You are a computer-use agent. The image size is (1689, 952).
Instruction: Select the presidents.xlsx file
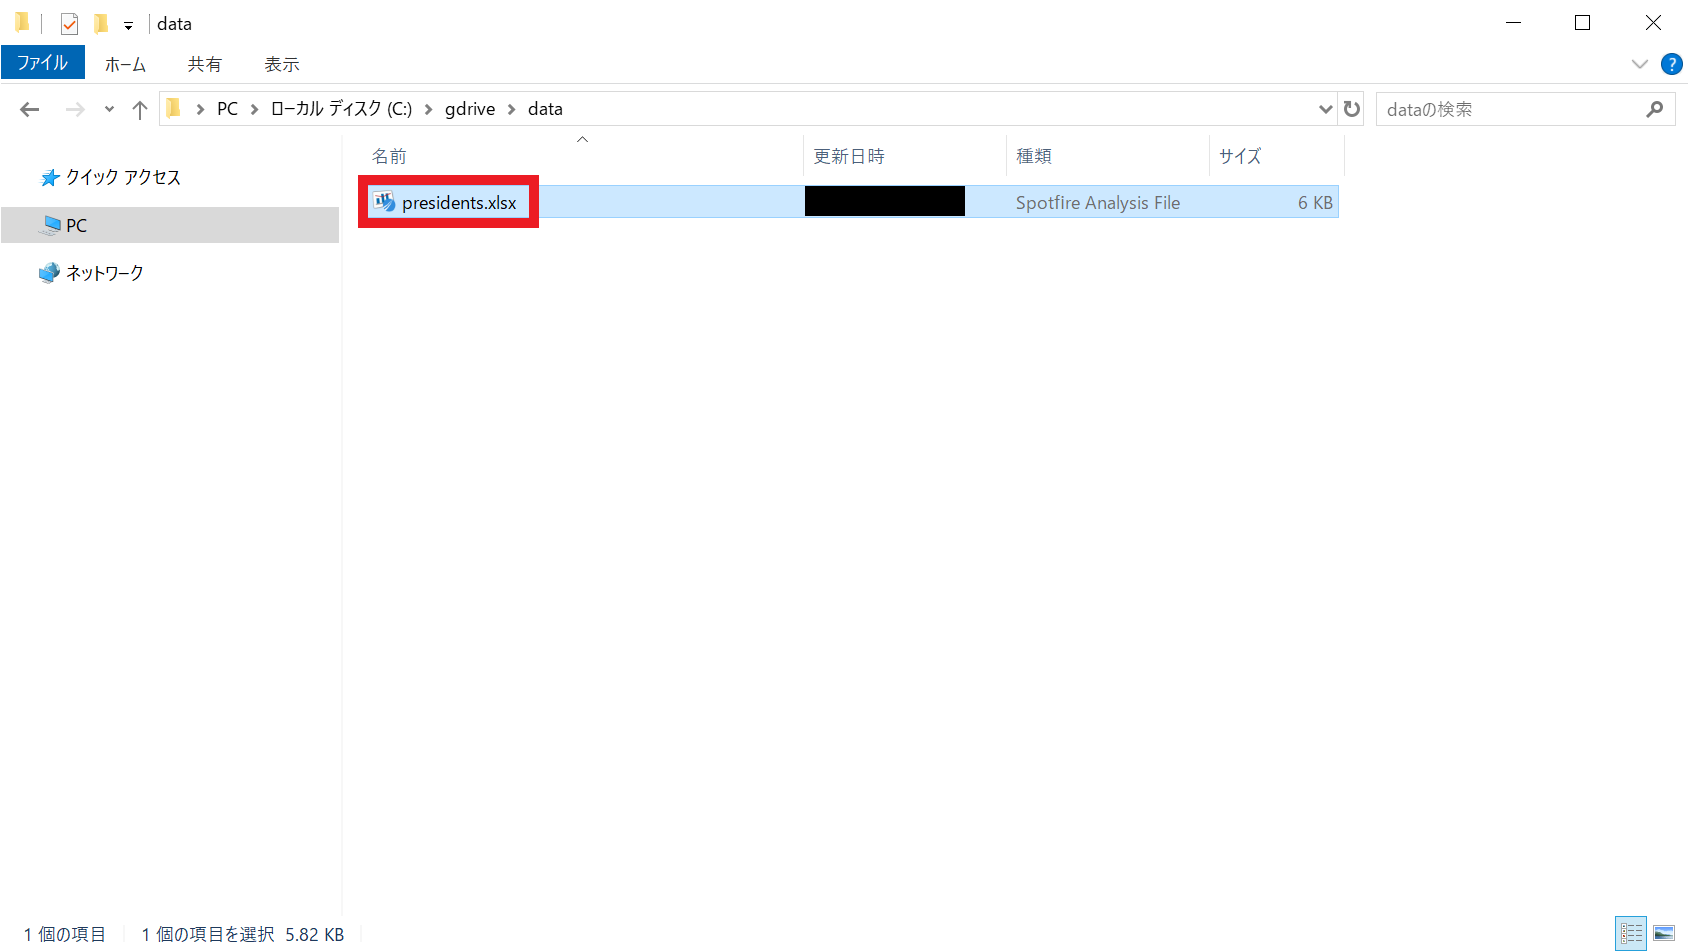pyautogui.click(x=459, y=203)
